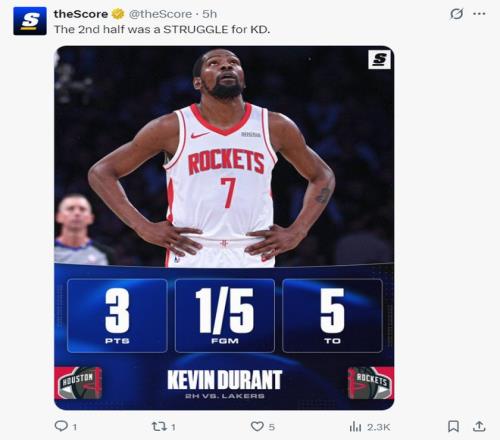500x440 pixels.
Task: Click the Grok explain-post icon
Action: pos(456,14)
